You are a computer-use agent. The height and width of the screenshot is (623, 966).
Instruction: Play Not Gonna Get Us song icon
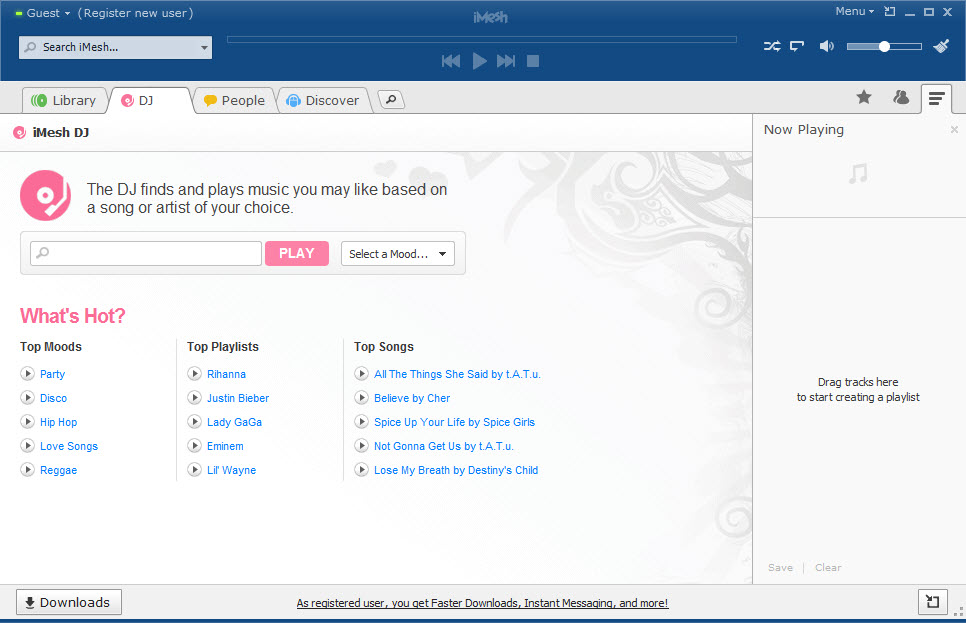tap(361, 446)
